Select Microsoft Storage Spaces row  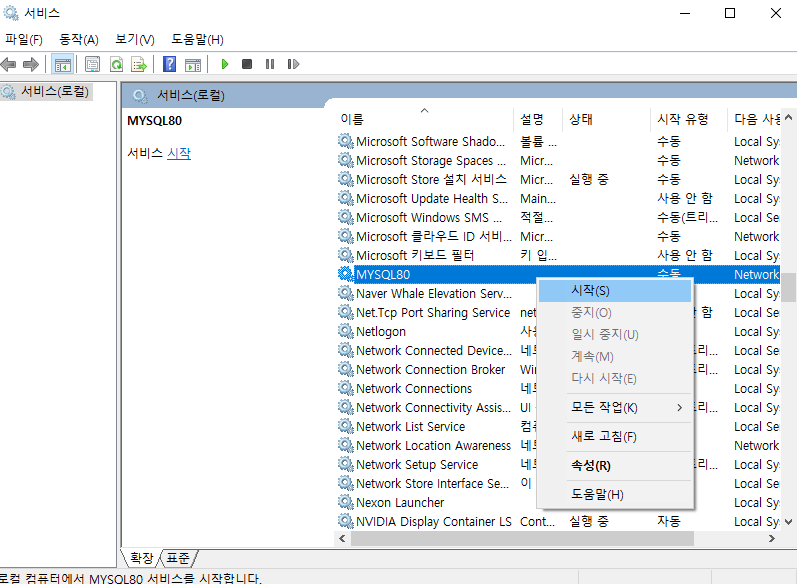pos(558,160)
